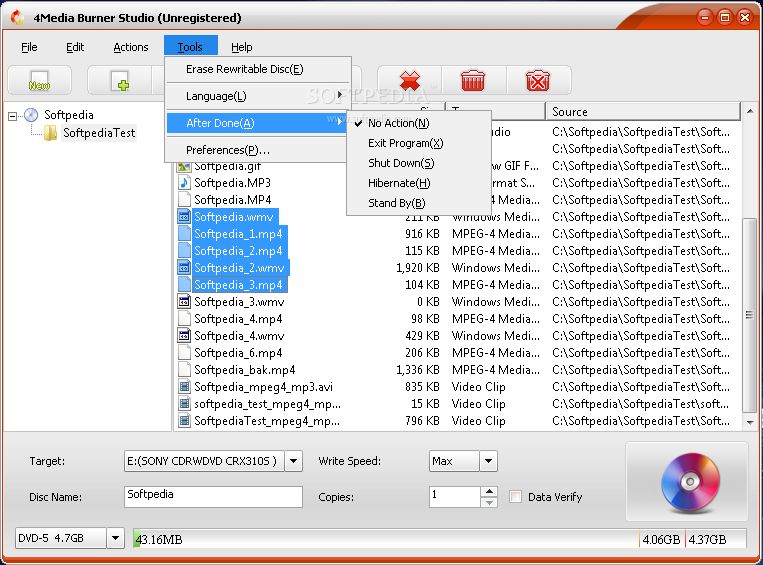Click the 4.37GB capacity marker label
Viewport: 763px width, 565px height.
[x=707, y=539]
